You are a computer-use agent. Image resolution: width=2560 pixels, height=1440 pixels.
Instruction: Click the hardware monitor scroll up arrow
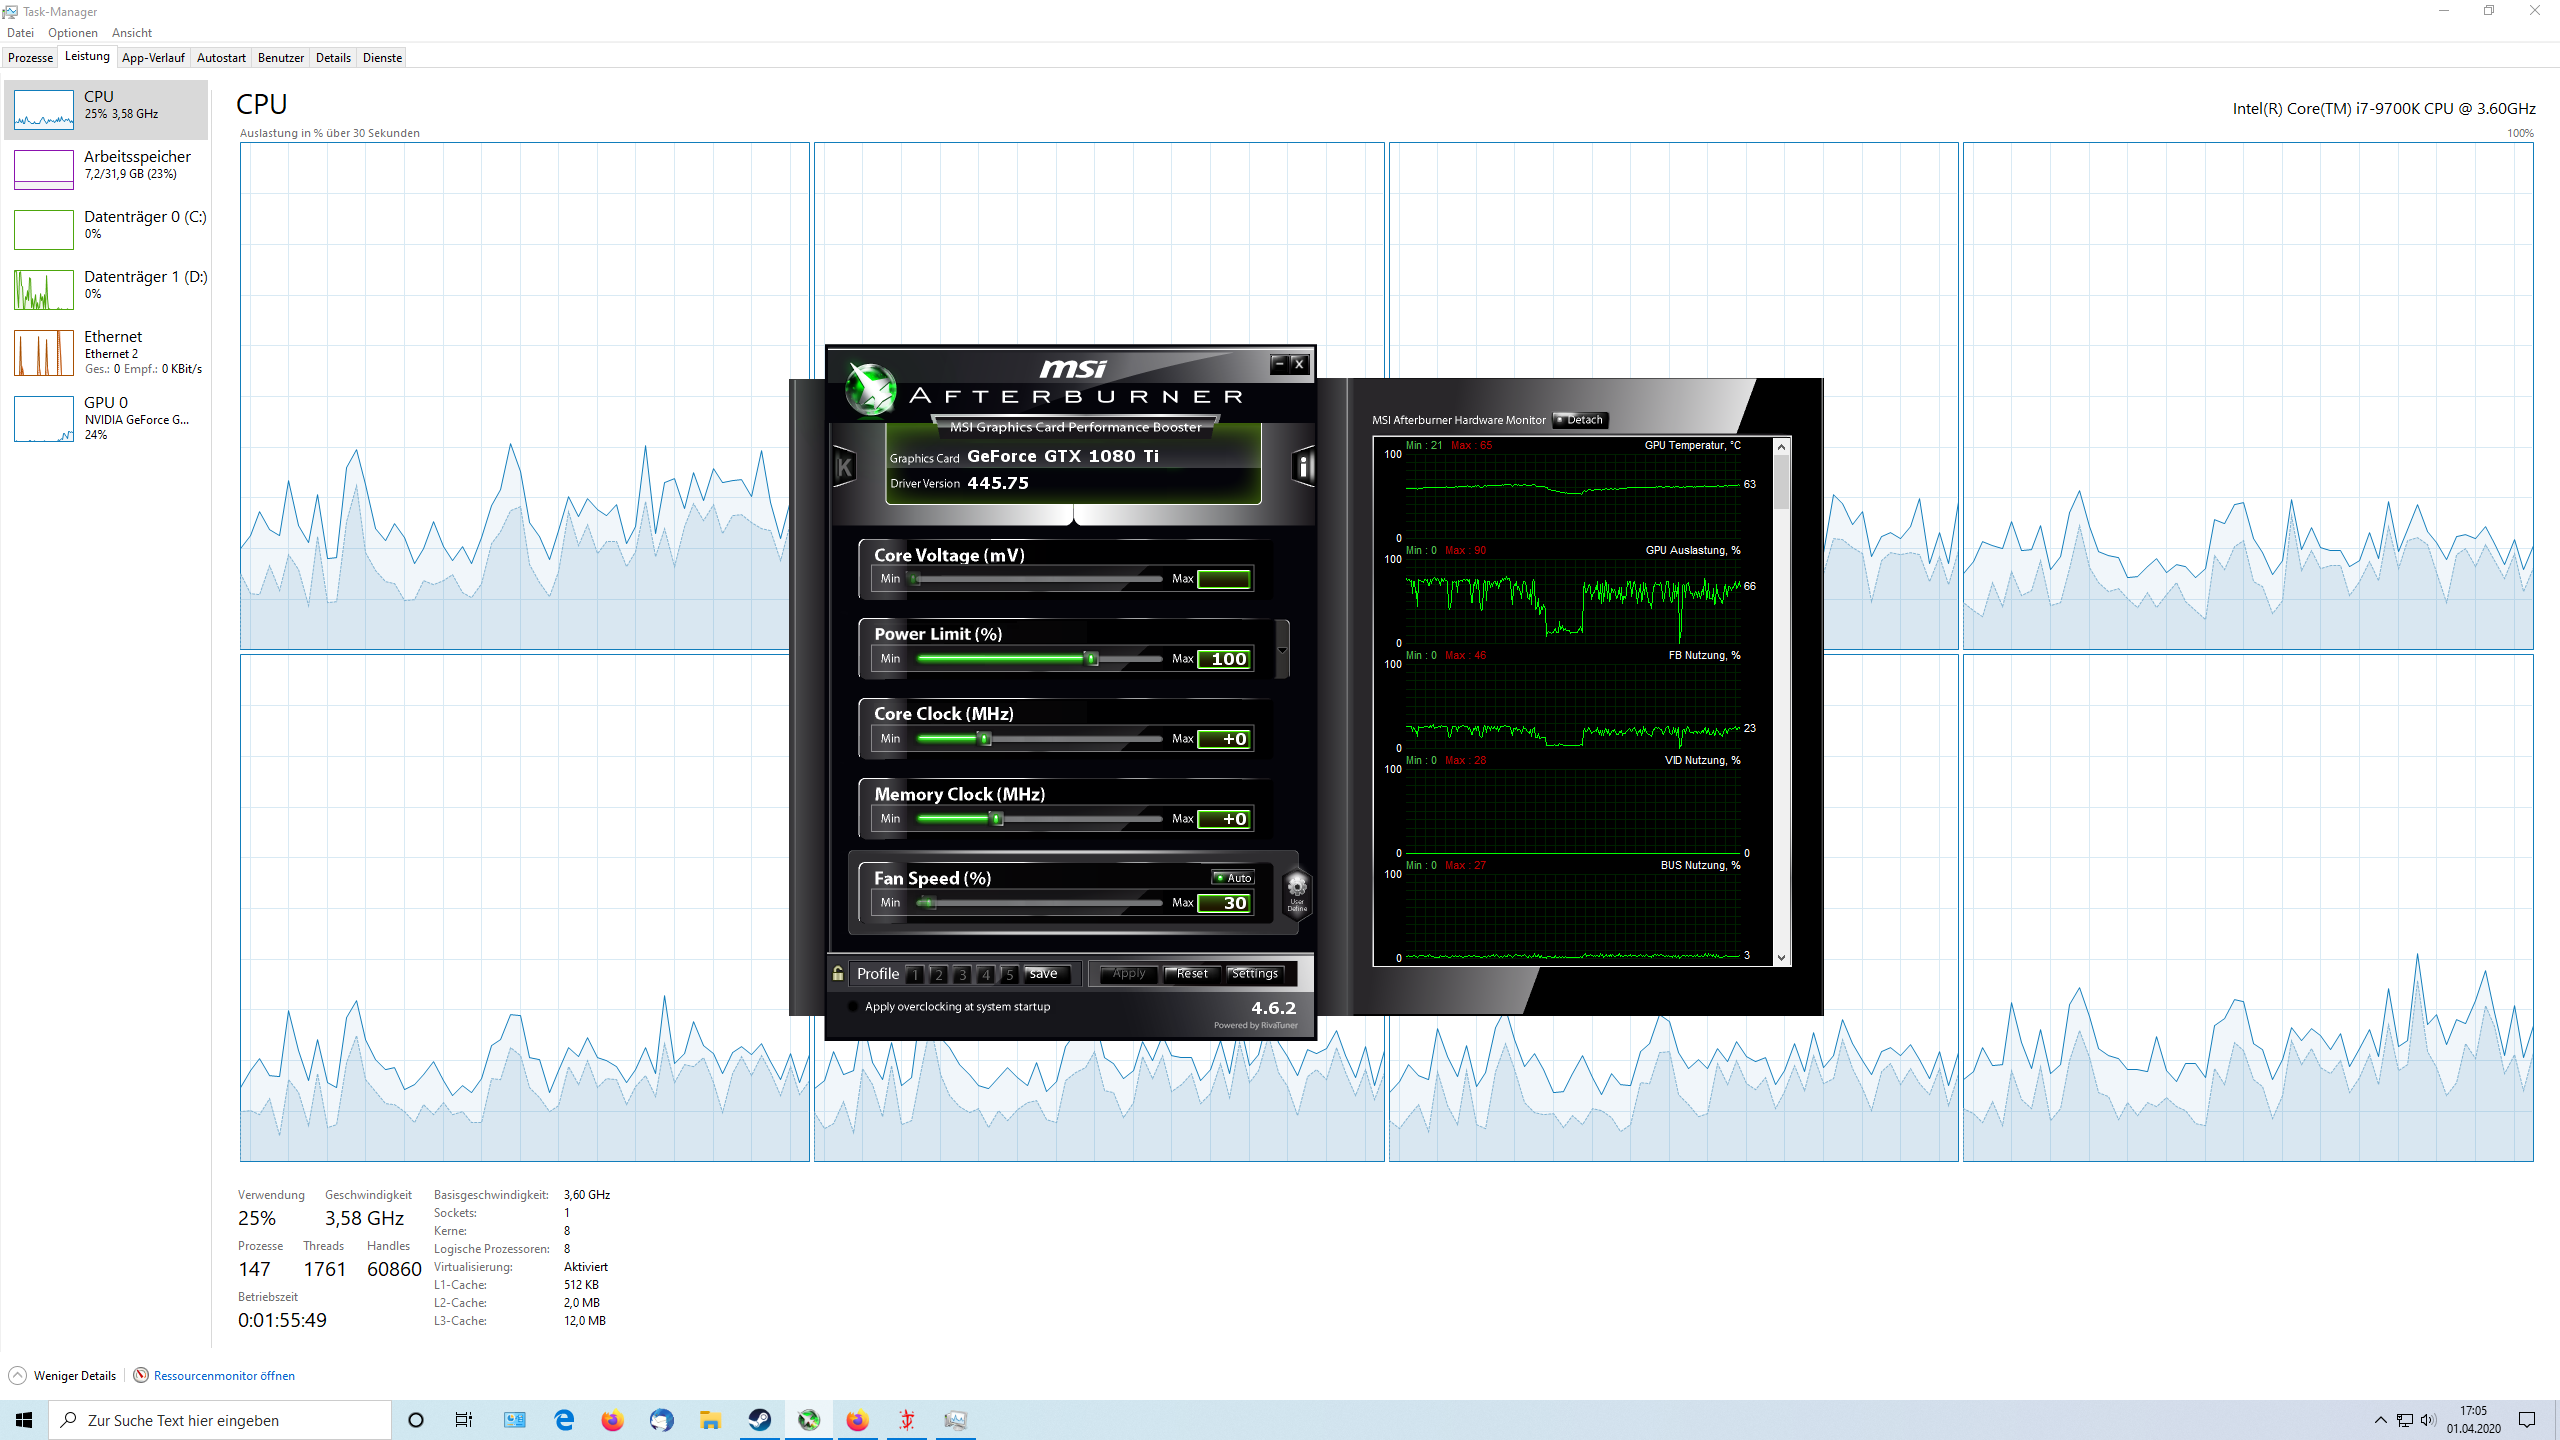click(1781, 447)
